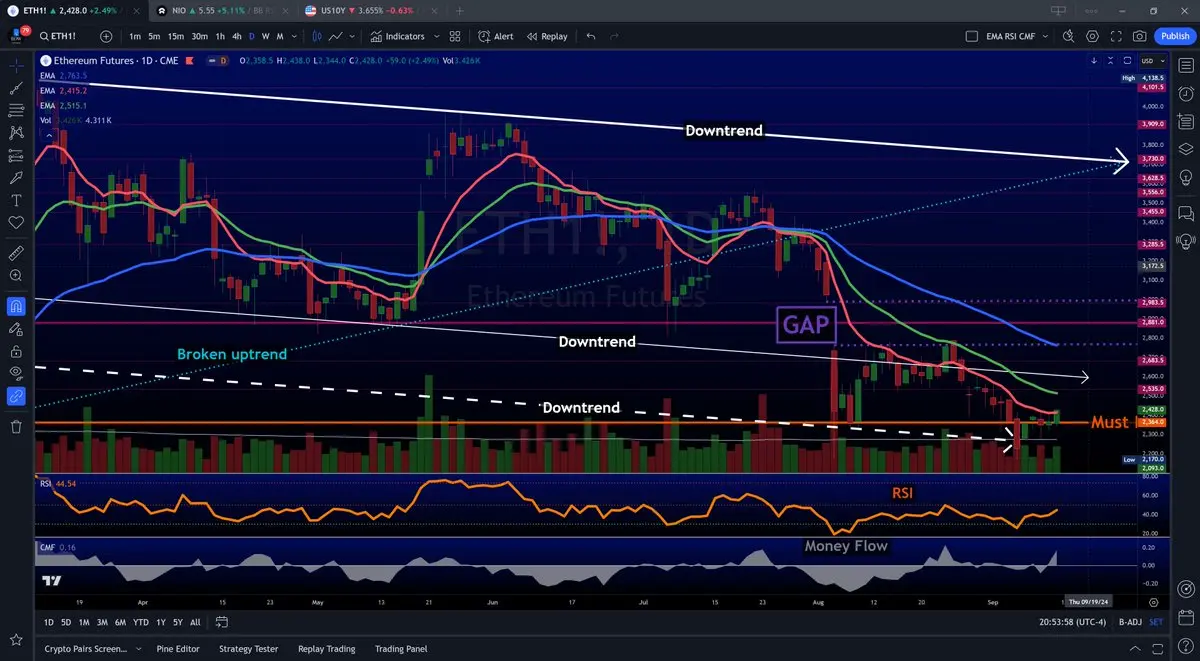Select the YTD date range

(x=140, y=622)
